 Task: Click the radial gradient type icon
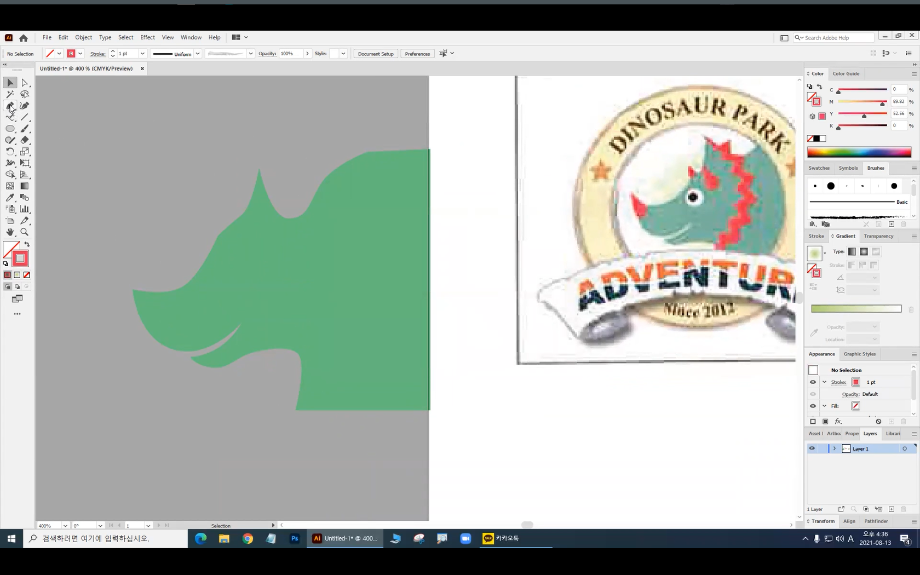[863, 251]
